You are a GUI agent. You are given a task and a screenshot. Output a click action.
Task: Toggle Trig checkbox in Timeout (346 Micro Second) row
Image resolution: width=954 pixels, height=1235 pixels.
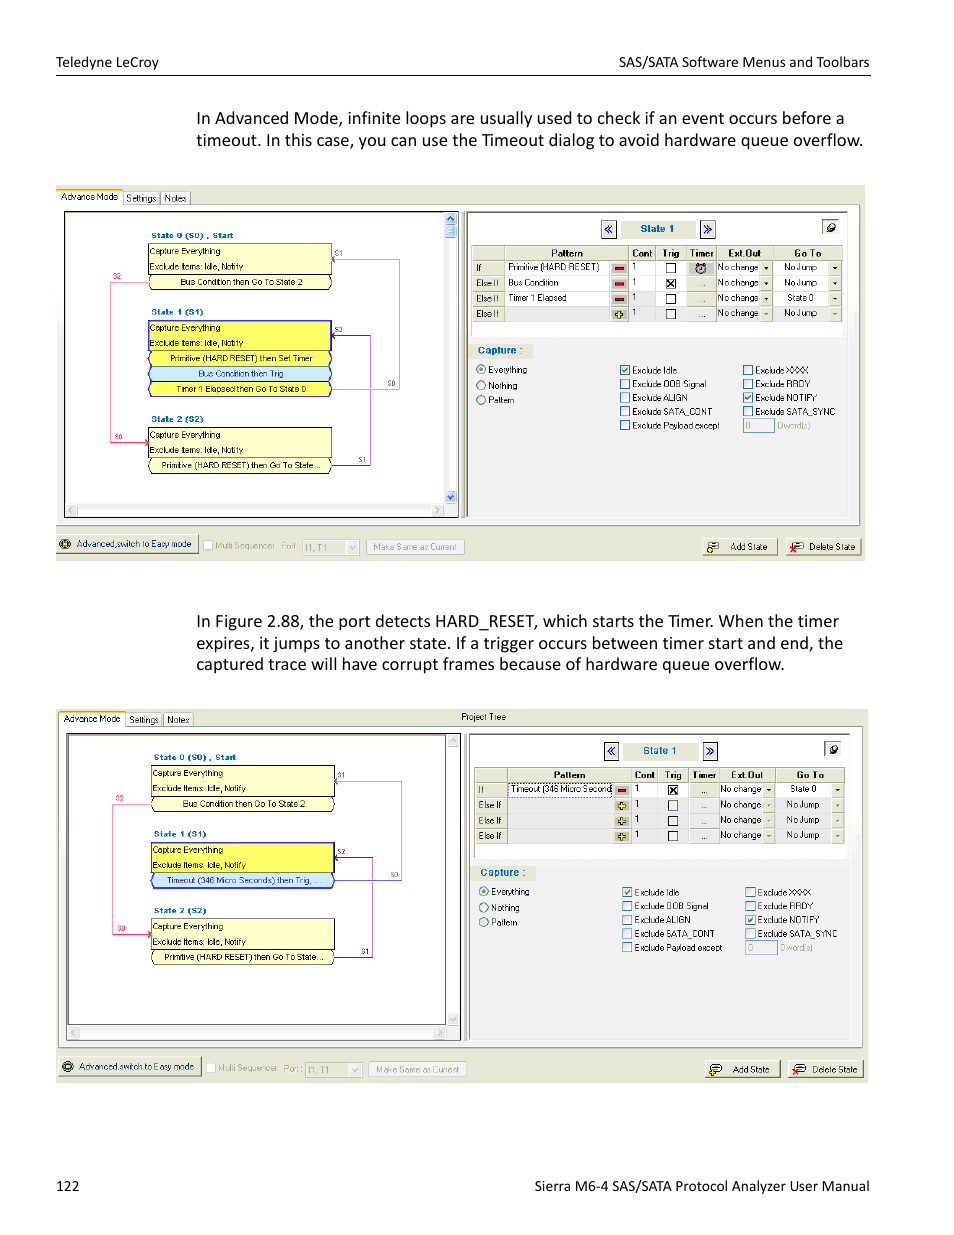tap(673, 790)
